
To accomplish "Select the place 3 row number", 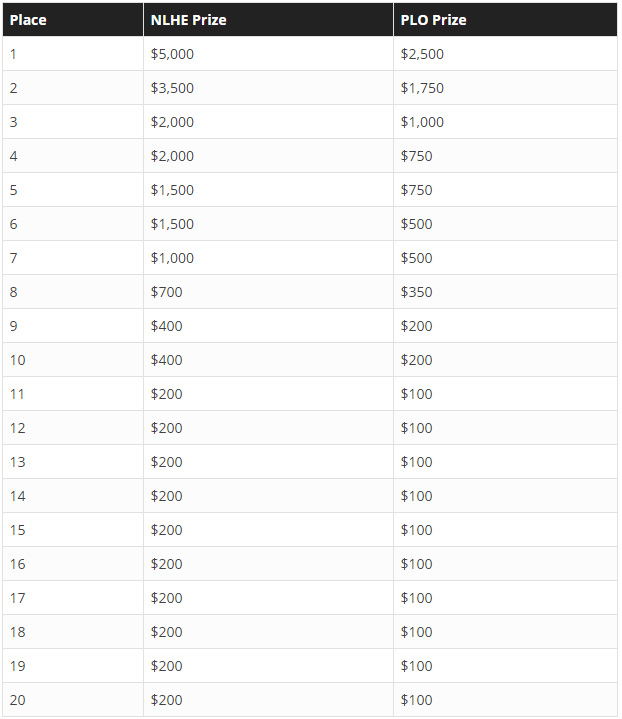I will click(14, 122).
